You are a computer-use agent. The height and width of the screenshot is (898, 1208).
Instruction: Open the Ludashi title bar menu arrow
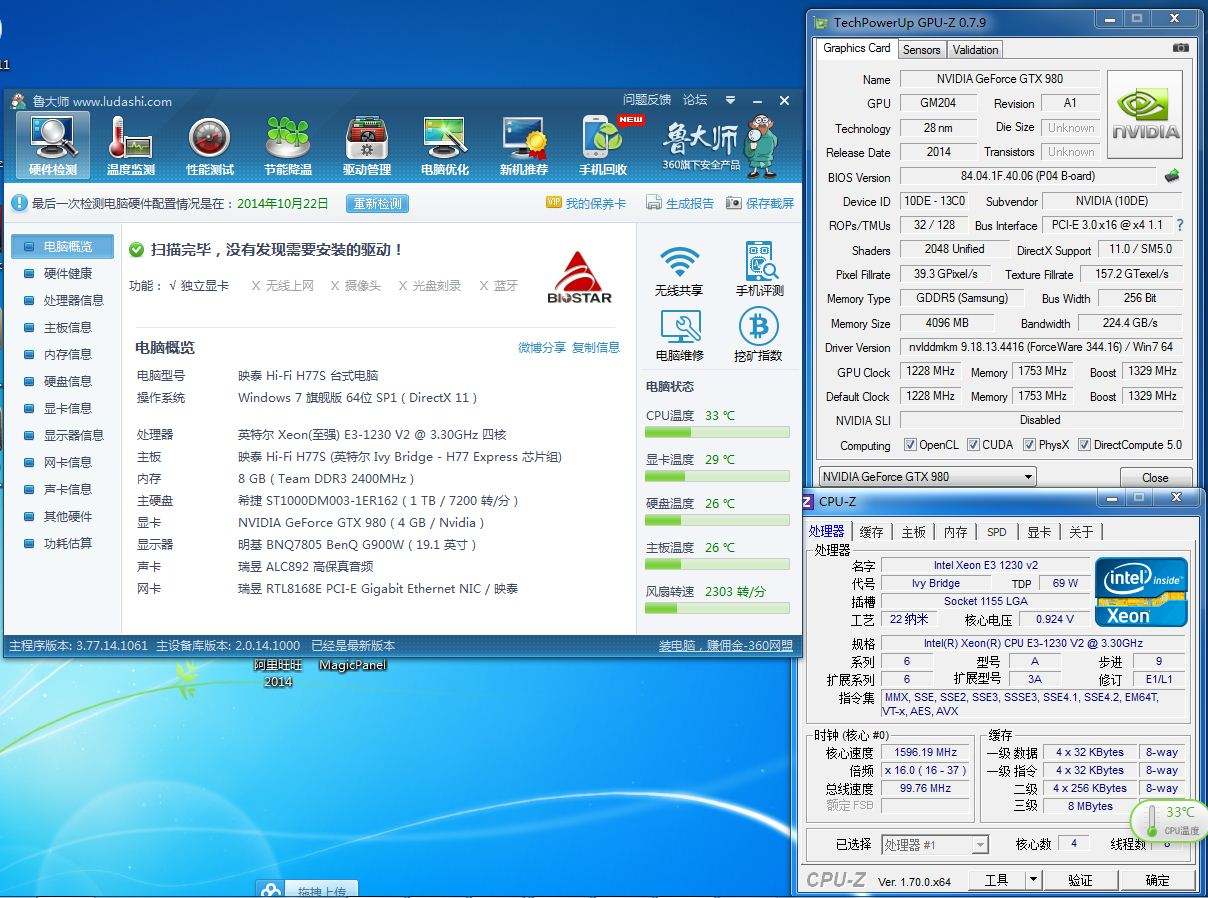731,100
